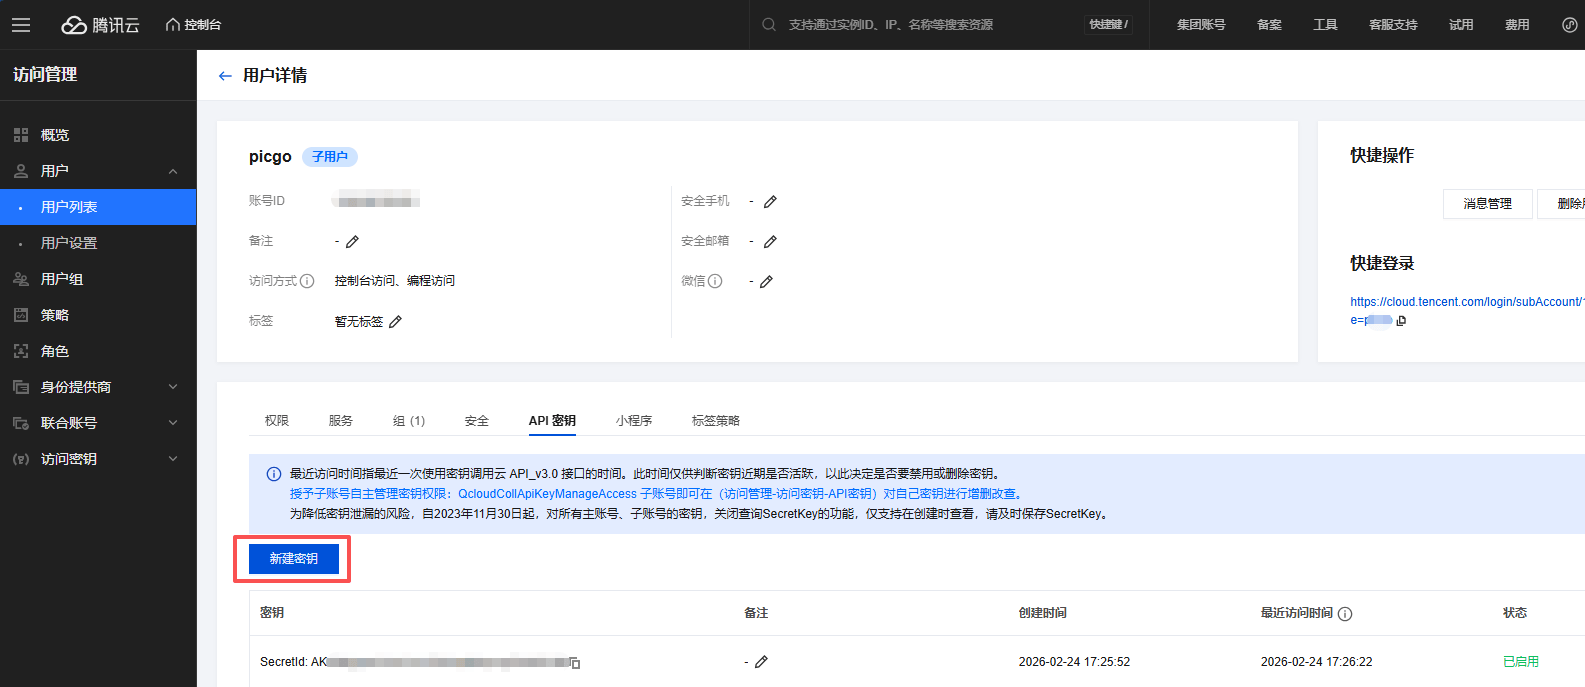Expand the 身份提供商 sidebar section
This screenshot has height=687, width=1585.
(173, 387)
